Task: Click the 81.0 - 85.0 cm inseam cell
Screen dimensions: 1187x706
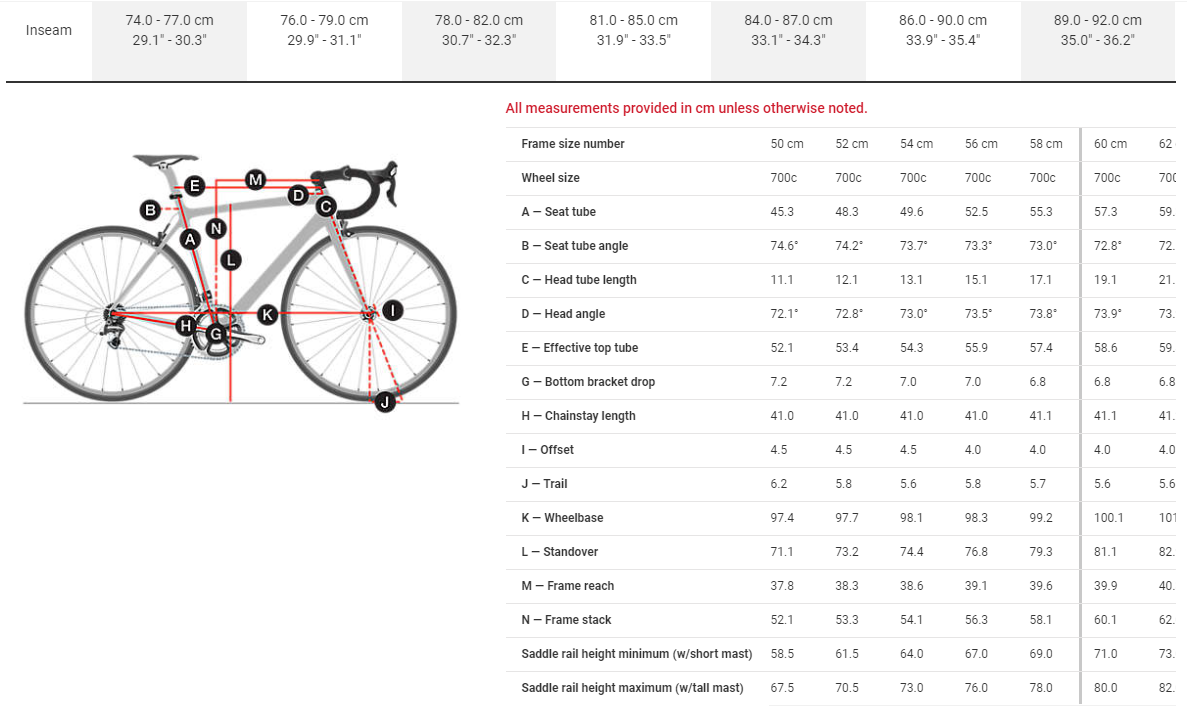Action: 633,30
